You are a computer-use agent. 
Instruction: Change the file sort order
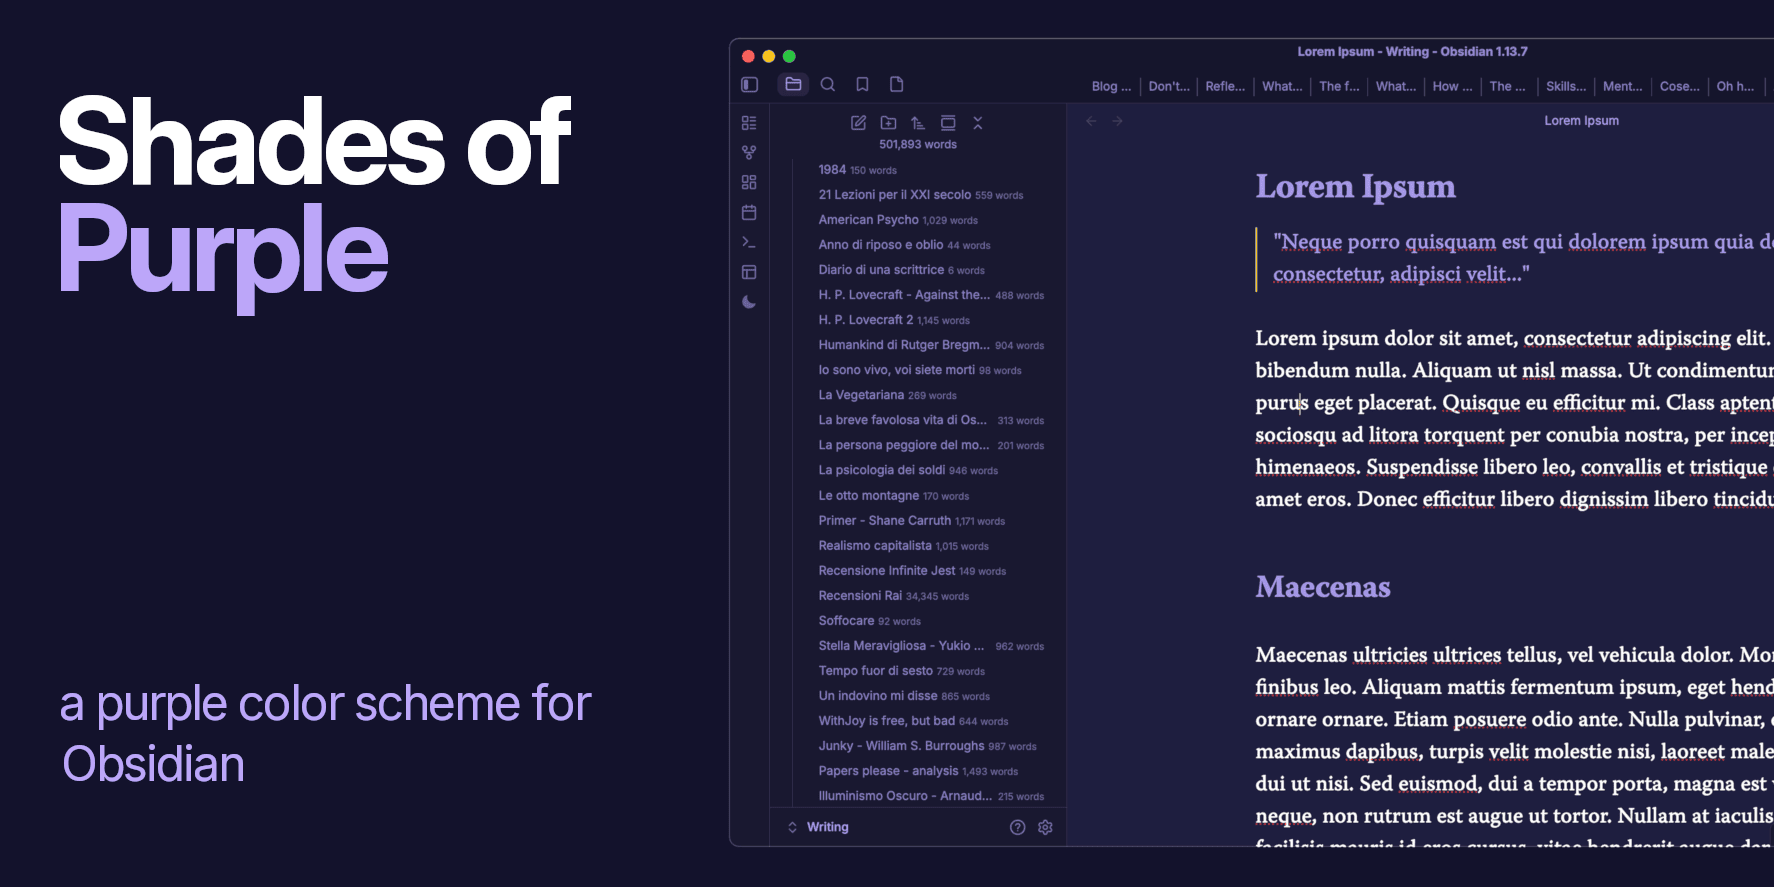click(918, 123)
